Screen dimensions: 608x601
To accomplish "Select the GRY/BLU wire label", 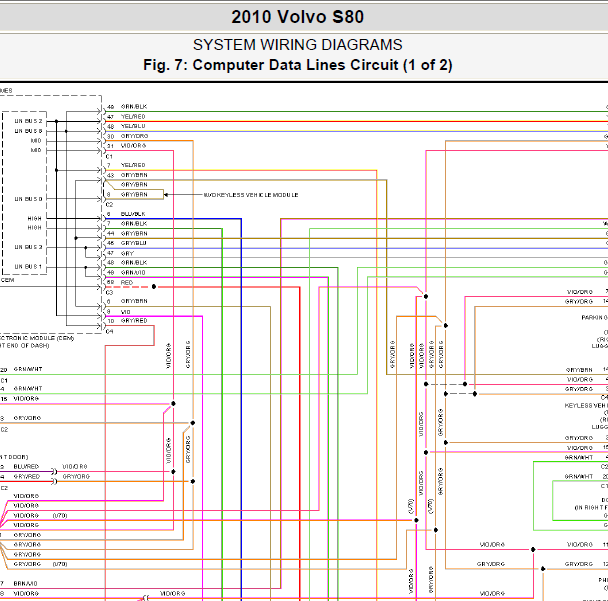I will [133, 243].
